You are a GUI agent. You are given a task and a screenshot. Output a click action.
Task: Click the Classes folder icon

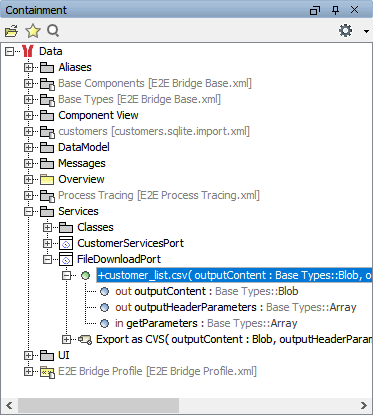point(66,228)
